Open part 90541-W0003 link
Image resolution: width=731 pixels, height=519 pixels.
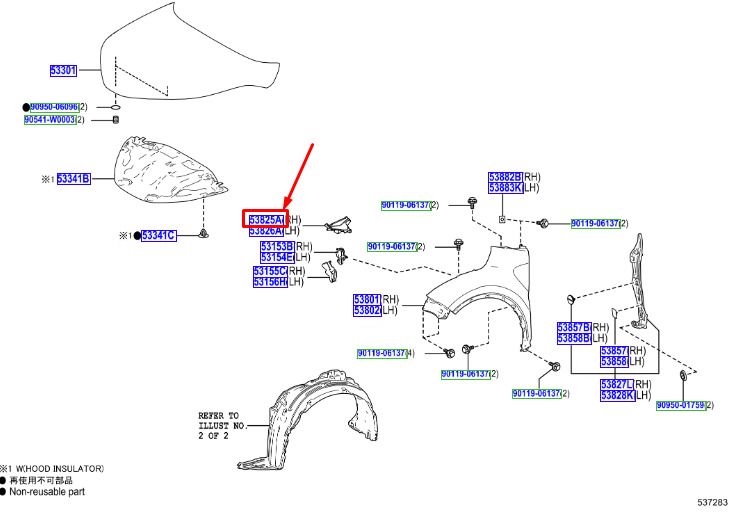tap(50, 120)
